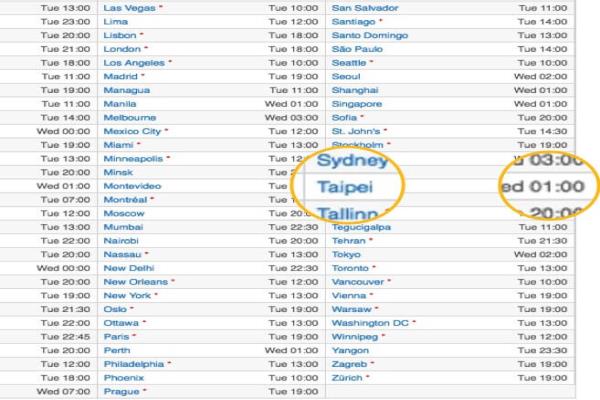600x400 pixels.
Task: Open the Philadelphia link
Action: click(134, 364)
